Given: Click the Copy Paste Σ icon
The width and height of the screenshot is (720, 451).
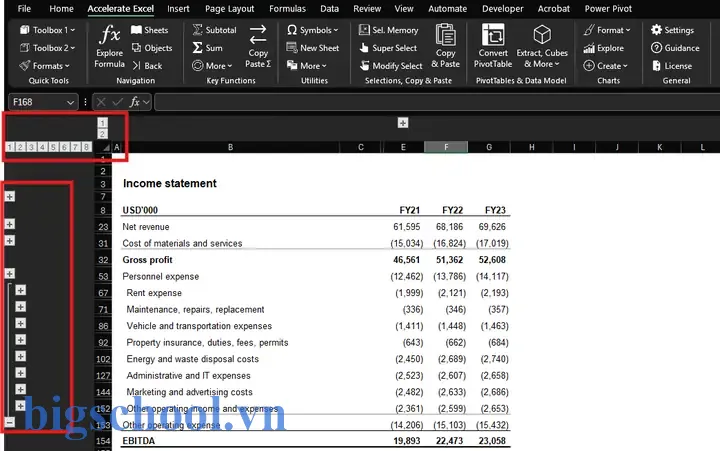Looking at the screenshot, I should pyautogui.click(x=258, y=35).
